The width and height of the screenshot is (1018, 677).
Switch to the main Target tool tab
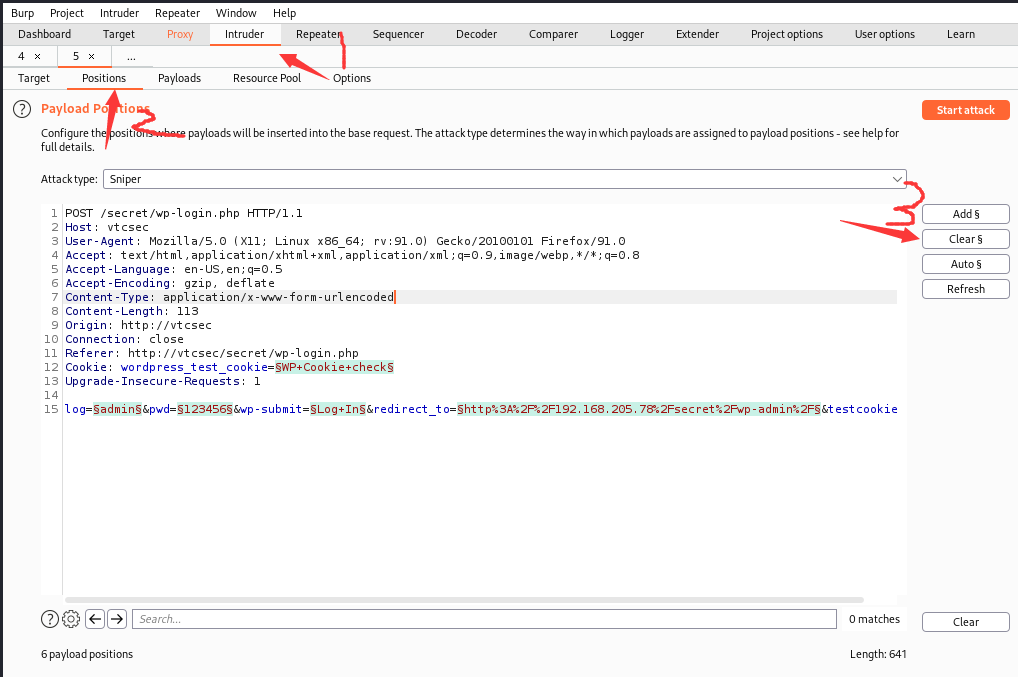click(x=119, y=34)
